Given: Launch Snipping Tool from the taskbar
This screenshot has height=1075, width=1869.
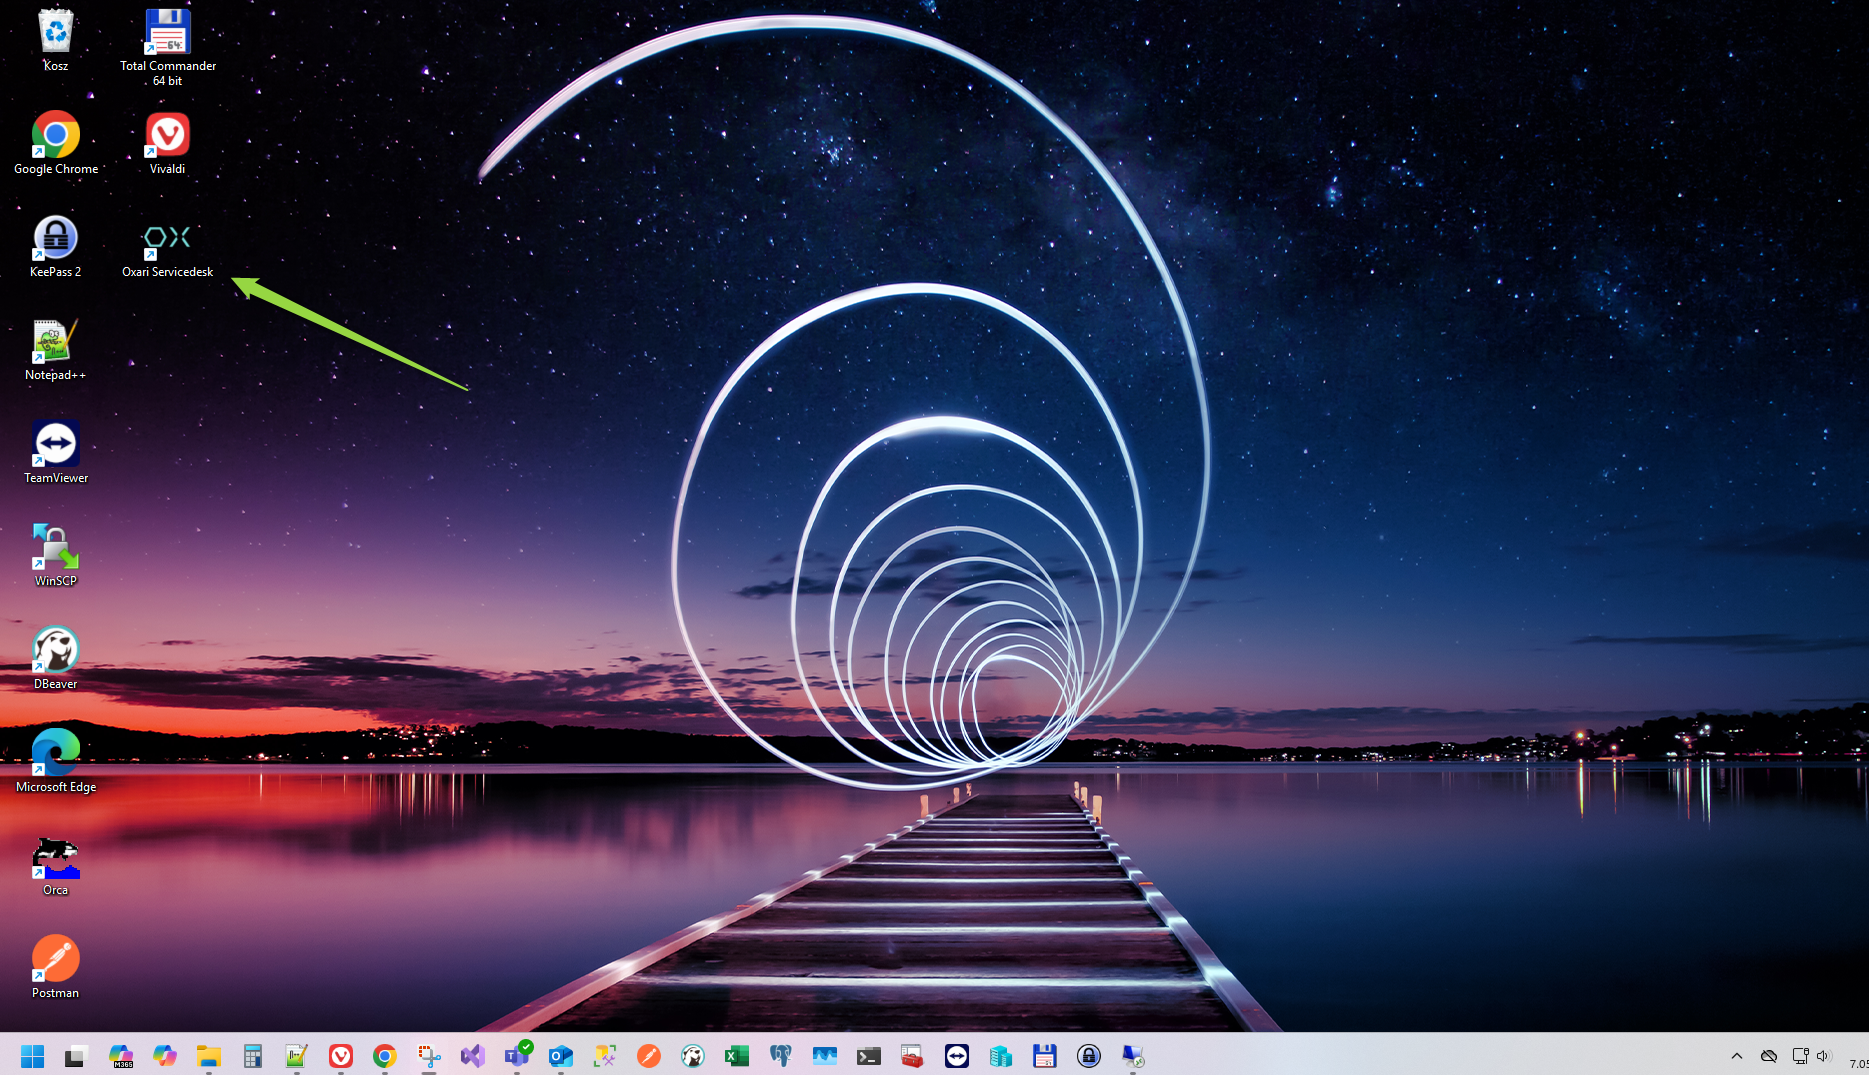Looking at the screenshot, I should [428, 1056].
